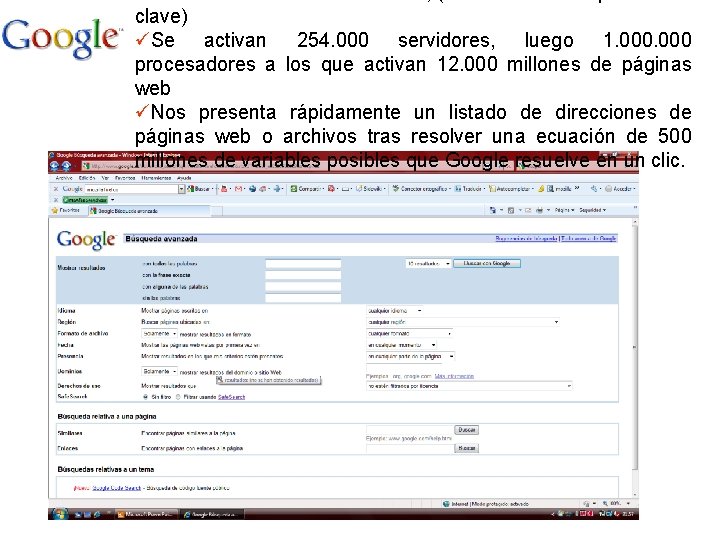The image size is (720, 540).
Task: Click the Enlaces page URL input field
Action: [x=410, y=448]
